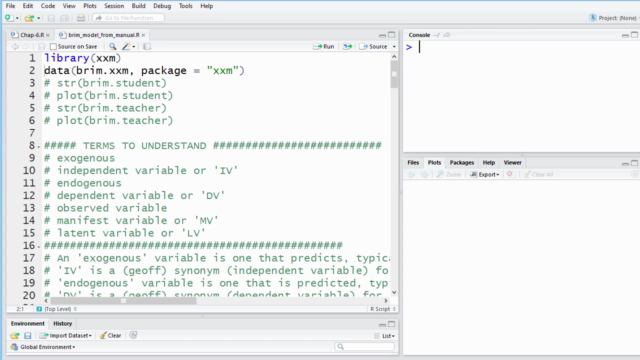Click the New File icon
Viewport: 640px width, 360px height.
point(9,18)
